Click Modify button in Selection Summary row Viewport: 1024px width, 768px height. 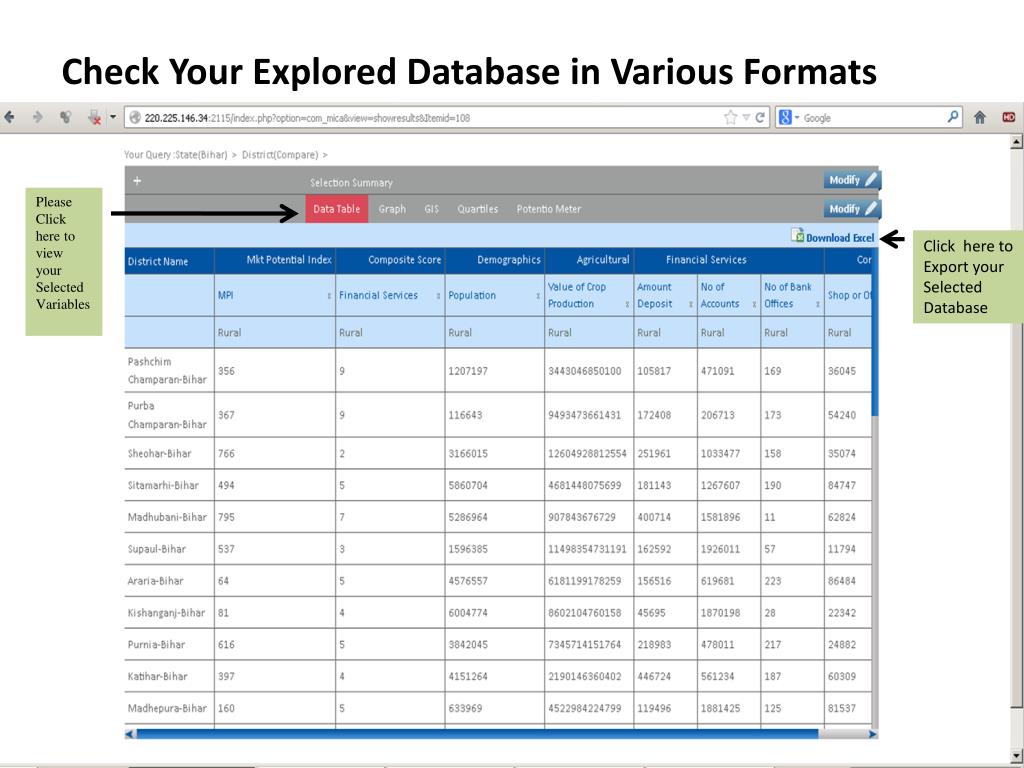click(x=852, y=180)
